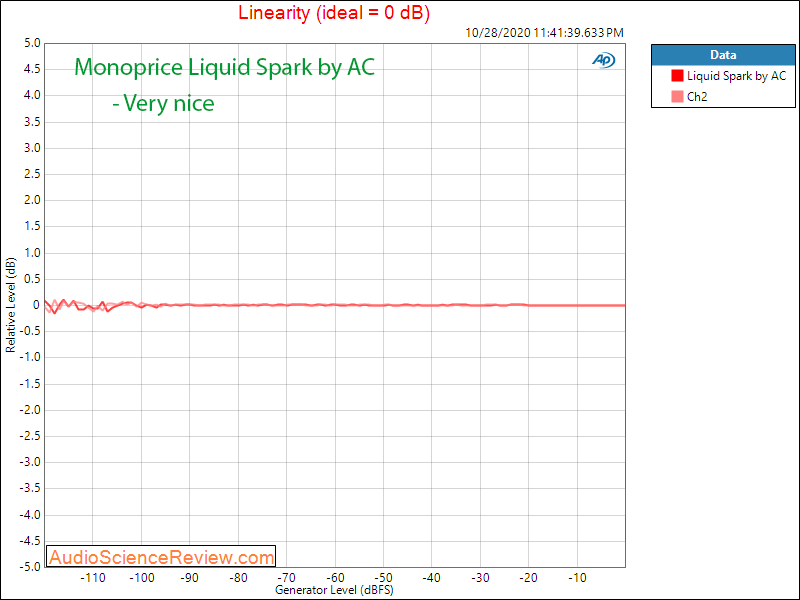Click the AP logo icon in the graph
The image size is (800, 600).
[604, 60]
